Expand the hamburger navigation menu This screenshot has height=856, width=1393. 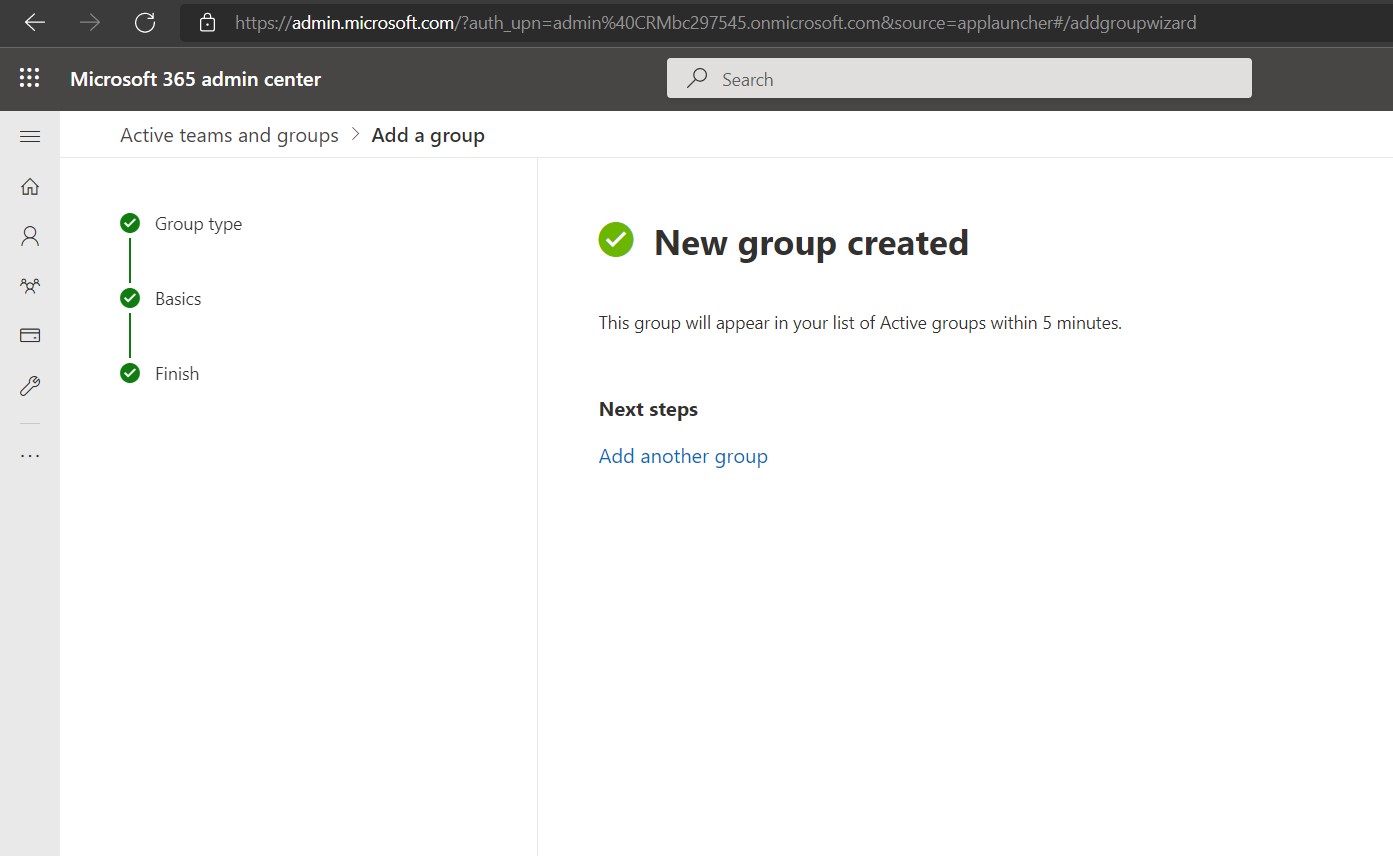point(30,136)
